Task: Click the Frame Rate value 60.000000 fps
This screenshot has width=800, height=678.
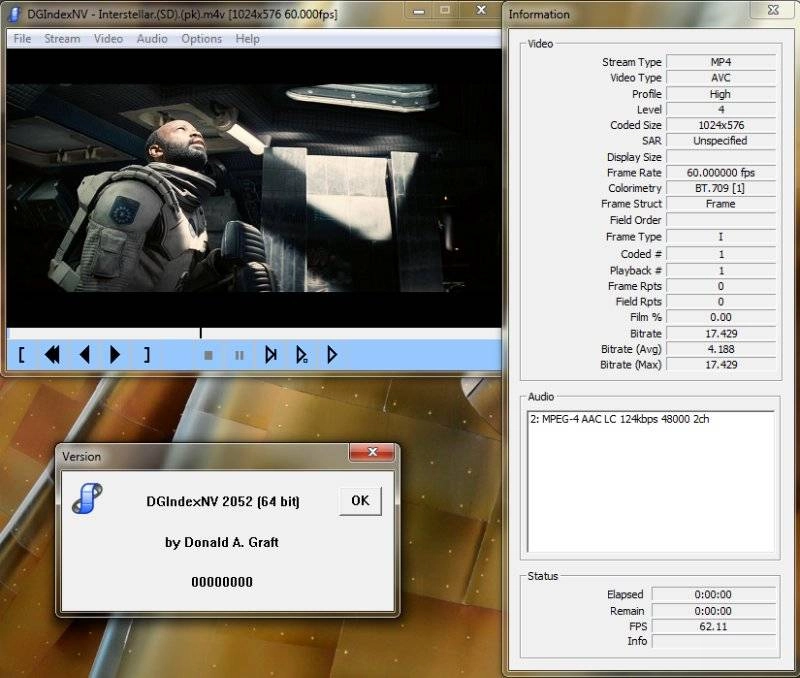Action: (x=720, y=173)
